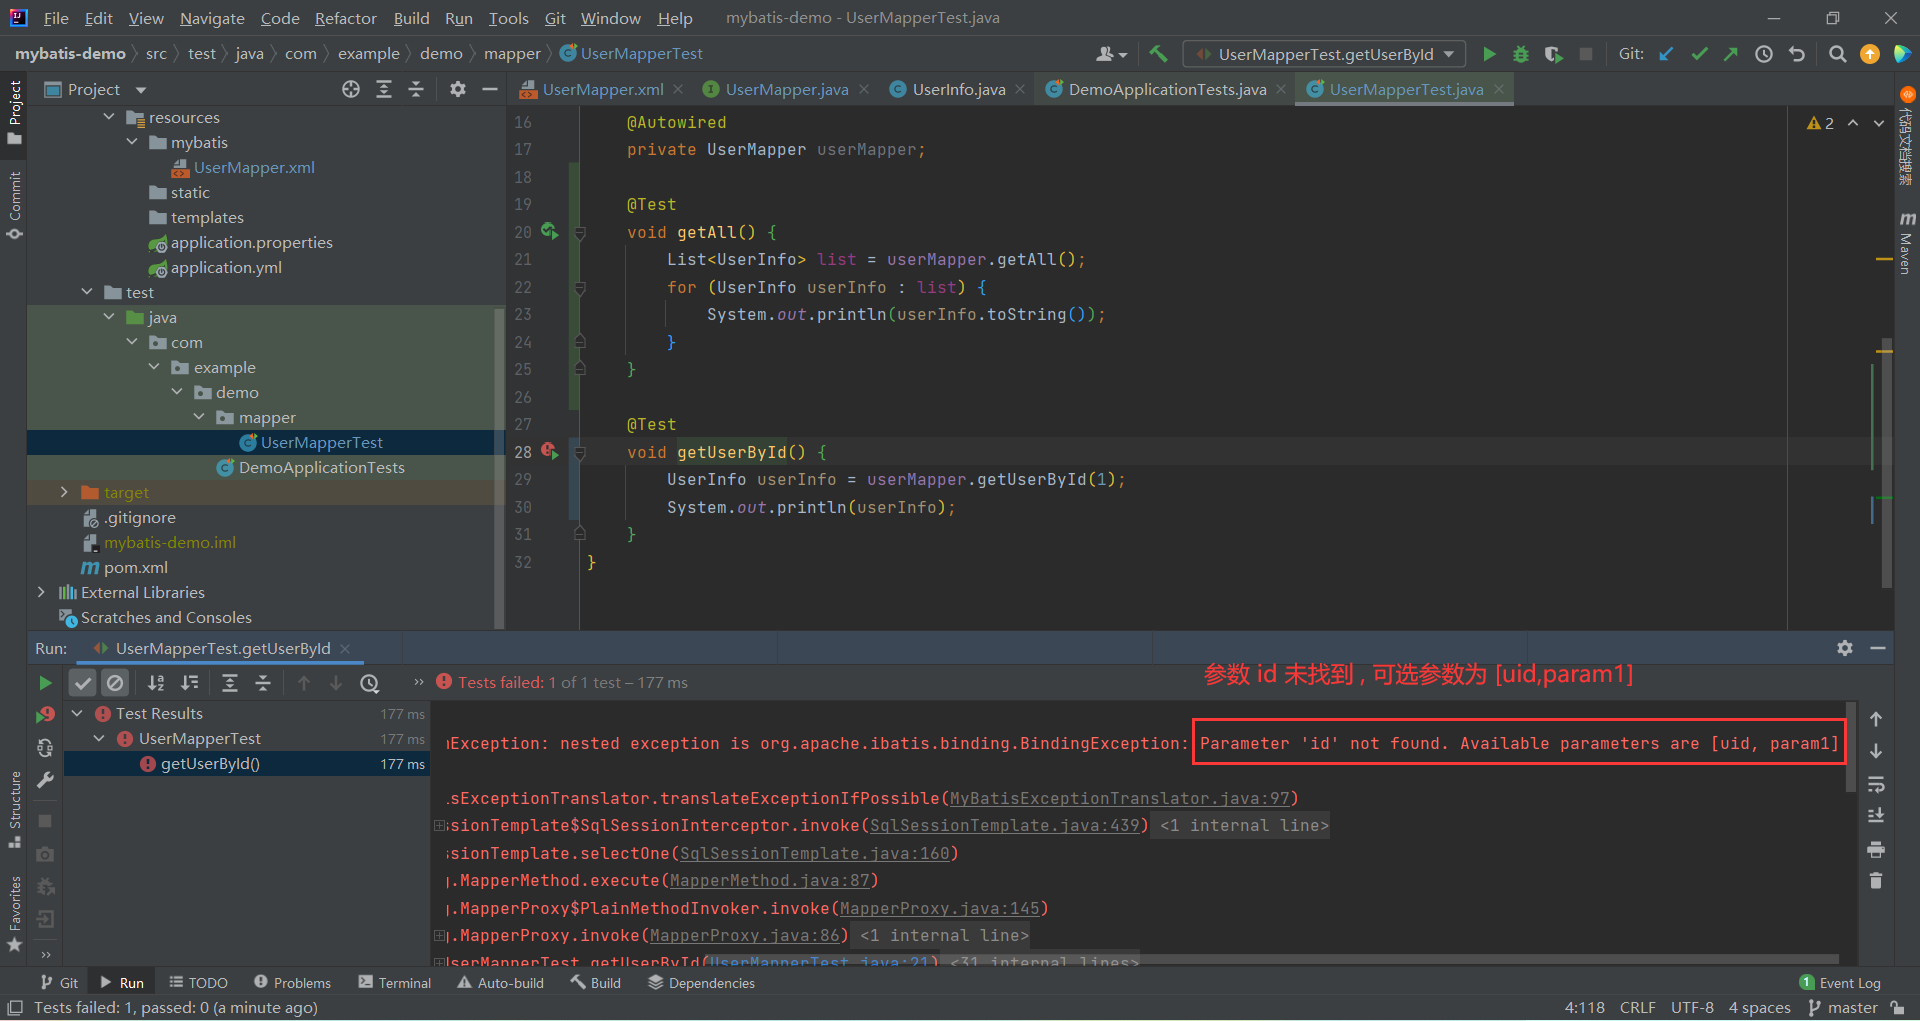Expand External Libraries node
The height and width of the screenshot is (1021, 1920).
click(x=41, y=592)
